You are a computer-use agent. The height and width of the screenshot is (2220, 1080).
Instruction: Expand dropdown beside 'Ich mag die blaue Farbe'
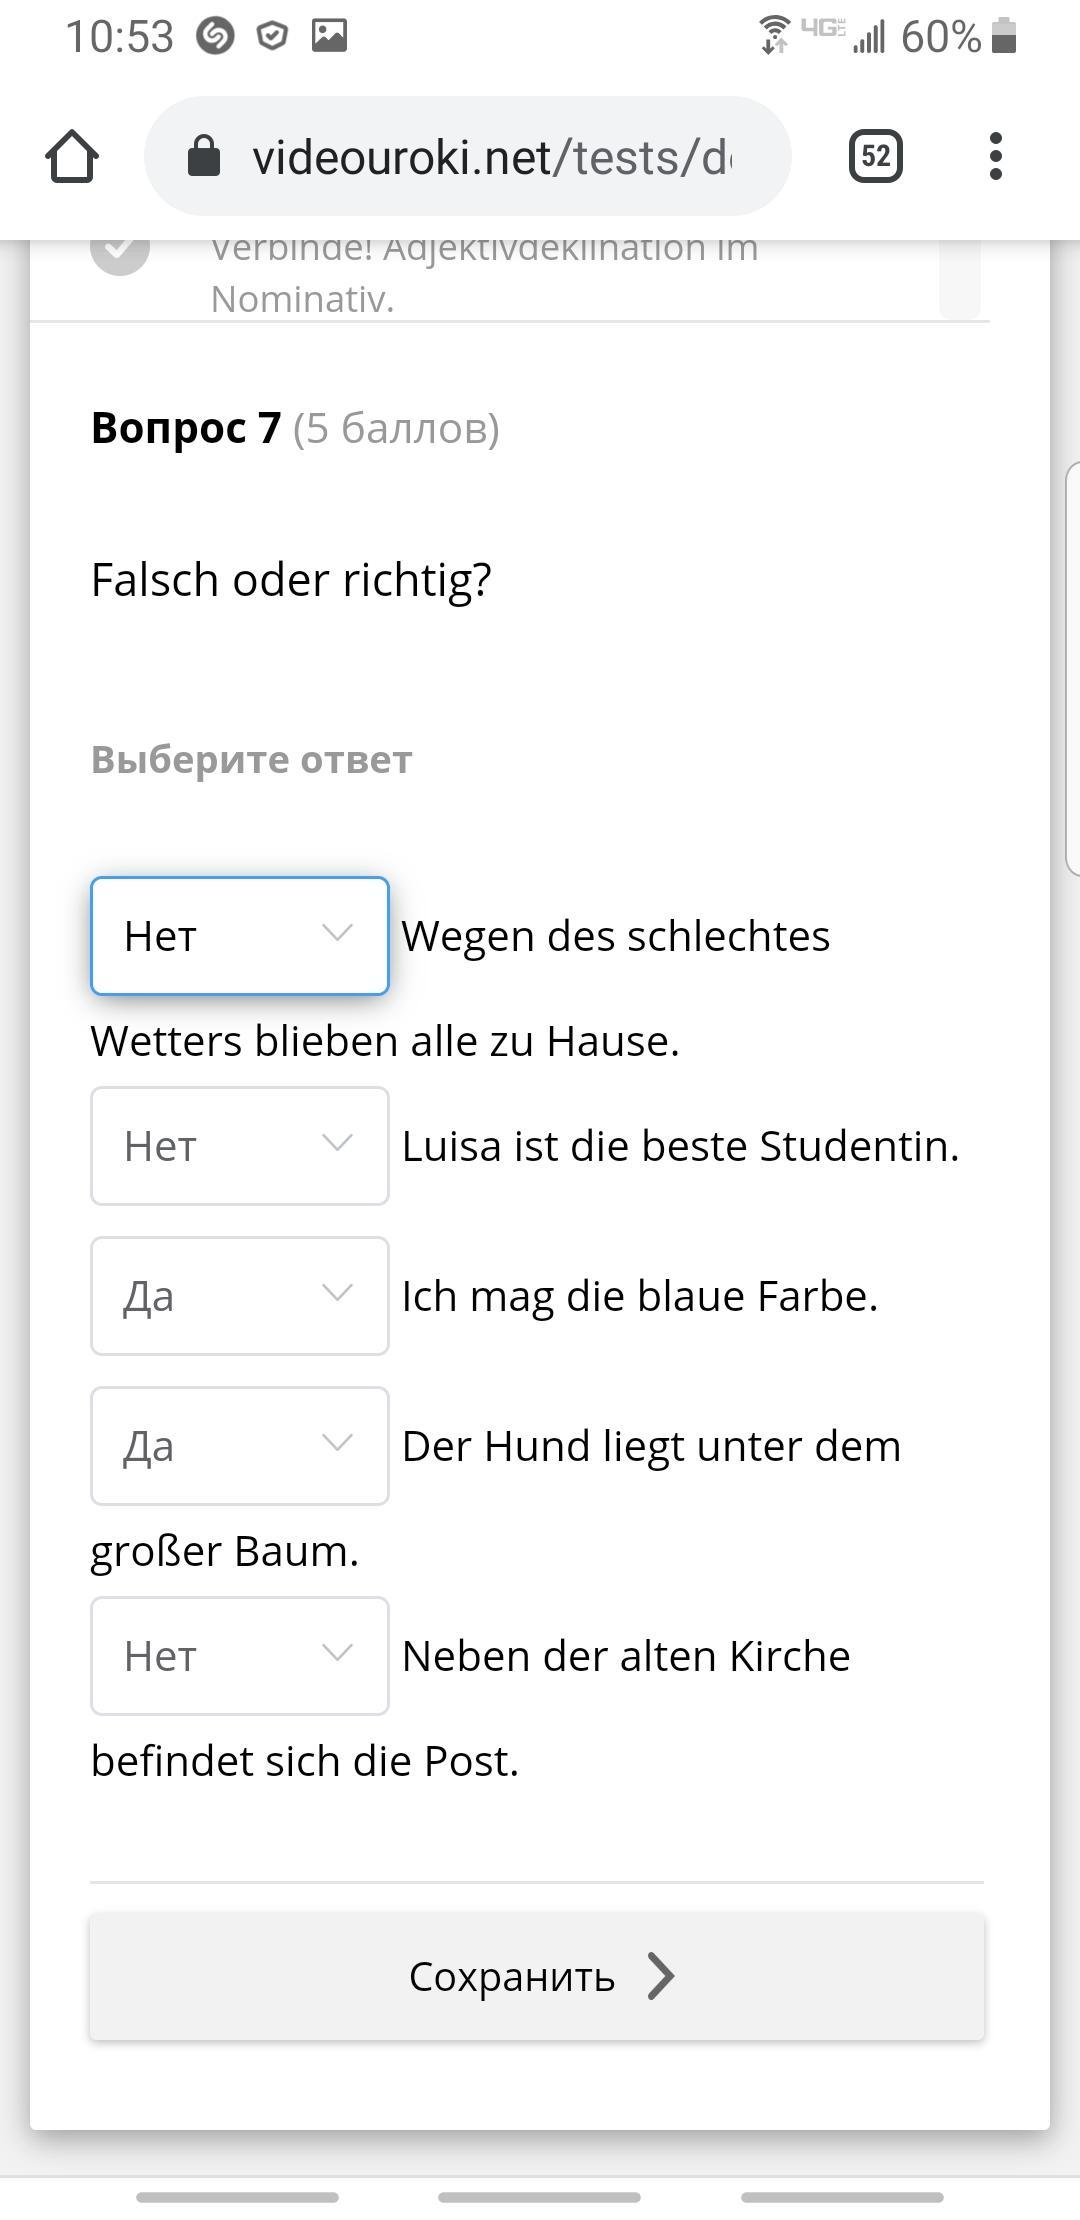coord(240,1296)
